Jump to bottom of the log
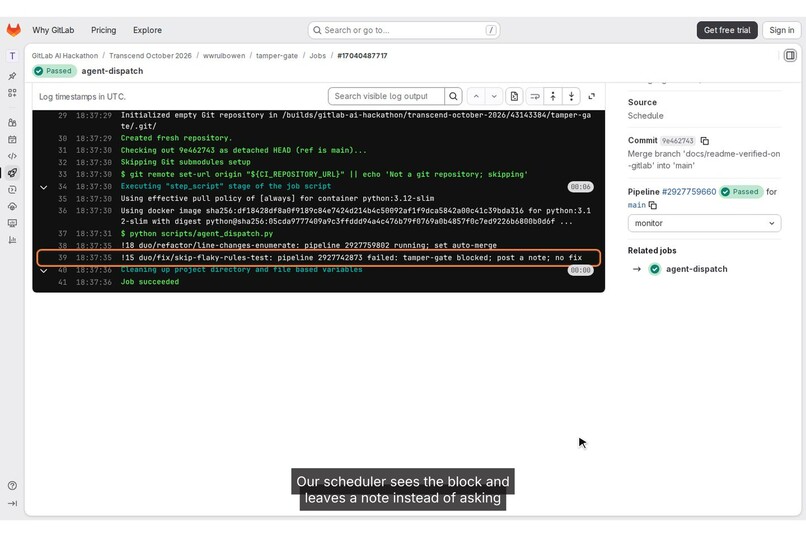The height and width of the screenshot is (537, 806). tap(572, 96)
